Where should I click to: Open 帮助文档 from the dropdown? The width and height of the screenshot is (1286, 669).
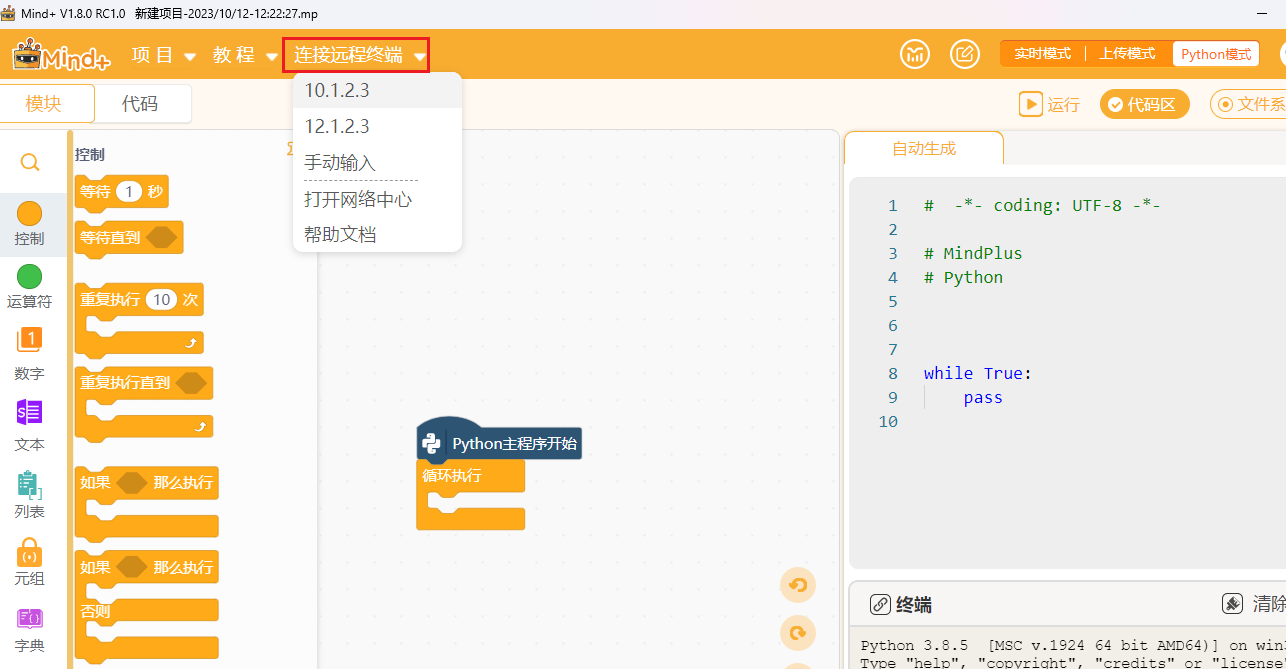click(377, 235)
